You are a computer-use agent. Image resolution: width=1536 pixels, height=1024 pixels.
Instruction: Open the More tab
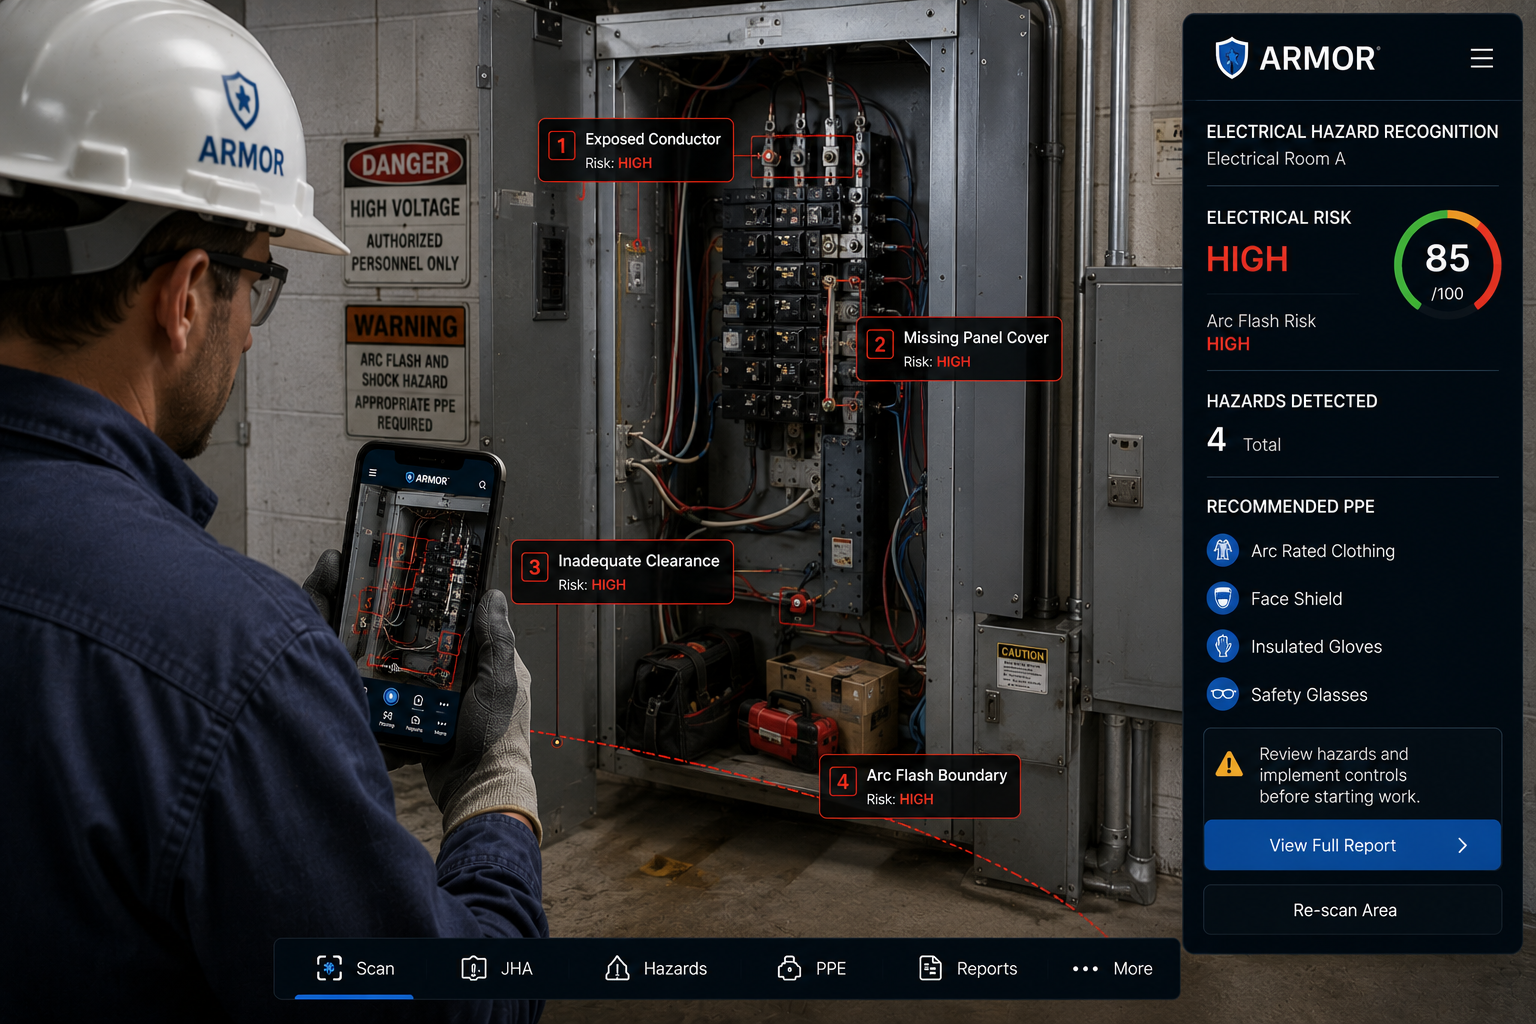pos(1112,968)
